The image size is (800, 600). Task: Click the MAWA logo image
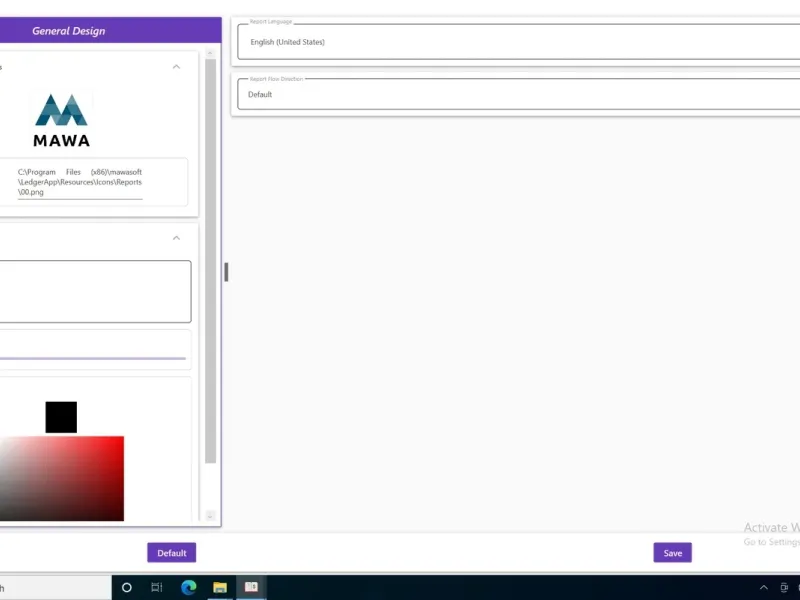coord(62,120)
